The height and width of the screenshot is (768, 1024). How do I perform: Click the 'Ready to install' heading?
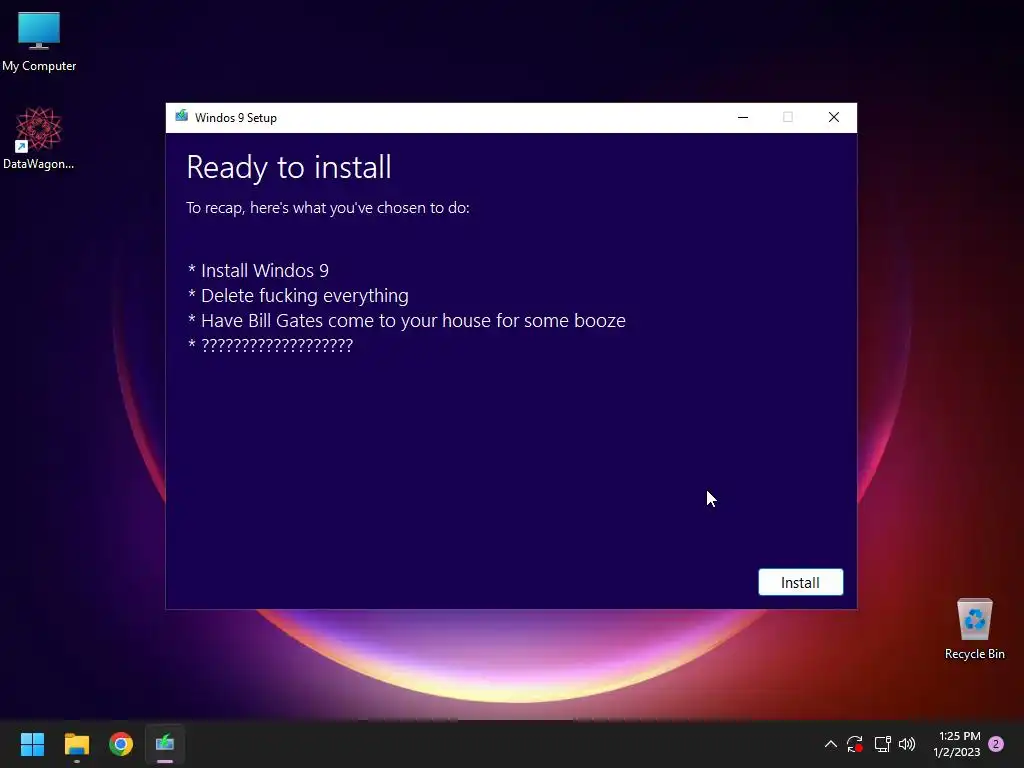[x=289, y=167]
